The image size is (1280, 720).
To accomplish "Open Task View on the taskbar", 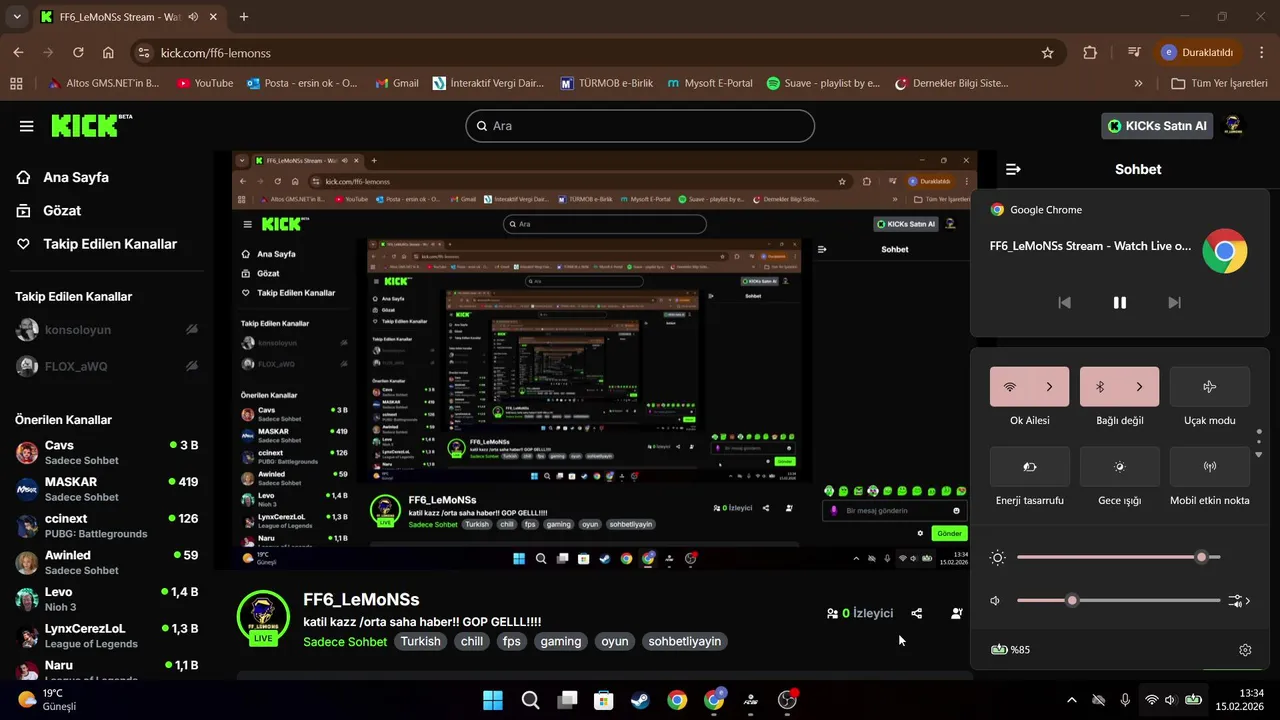I will pyautogui.click(x=567, y=700).
